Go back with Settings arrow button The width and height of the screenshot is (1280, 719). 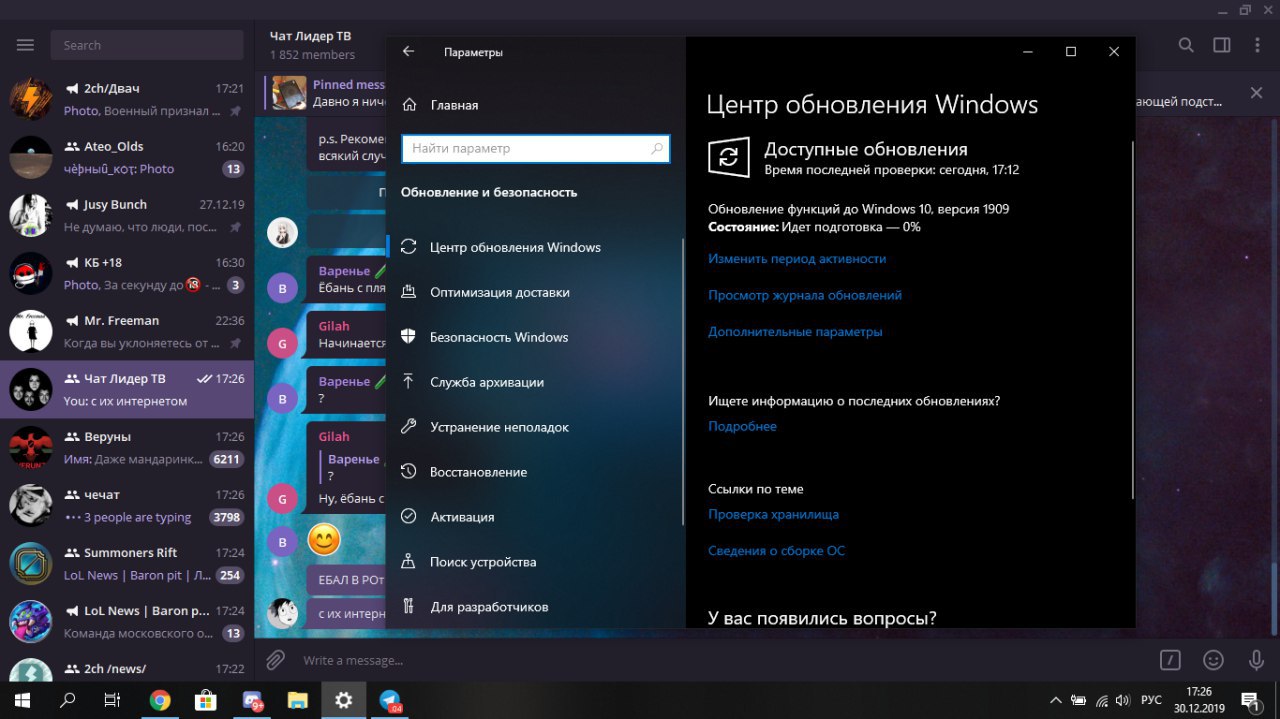[x=408, y=52]
